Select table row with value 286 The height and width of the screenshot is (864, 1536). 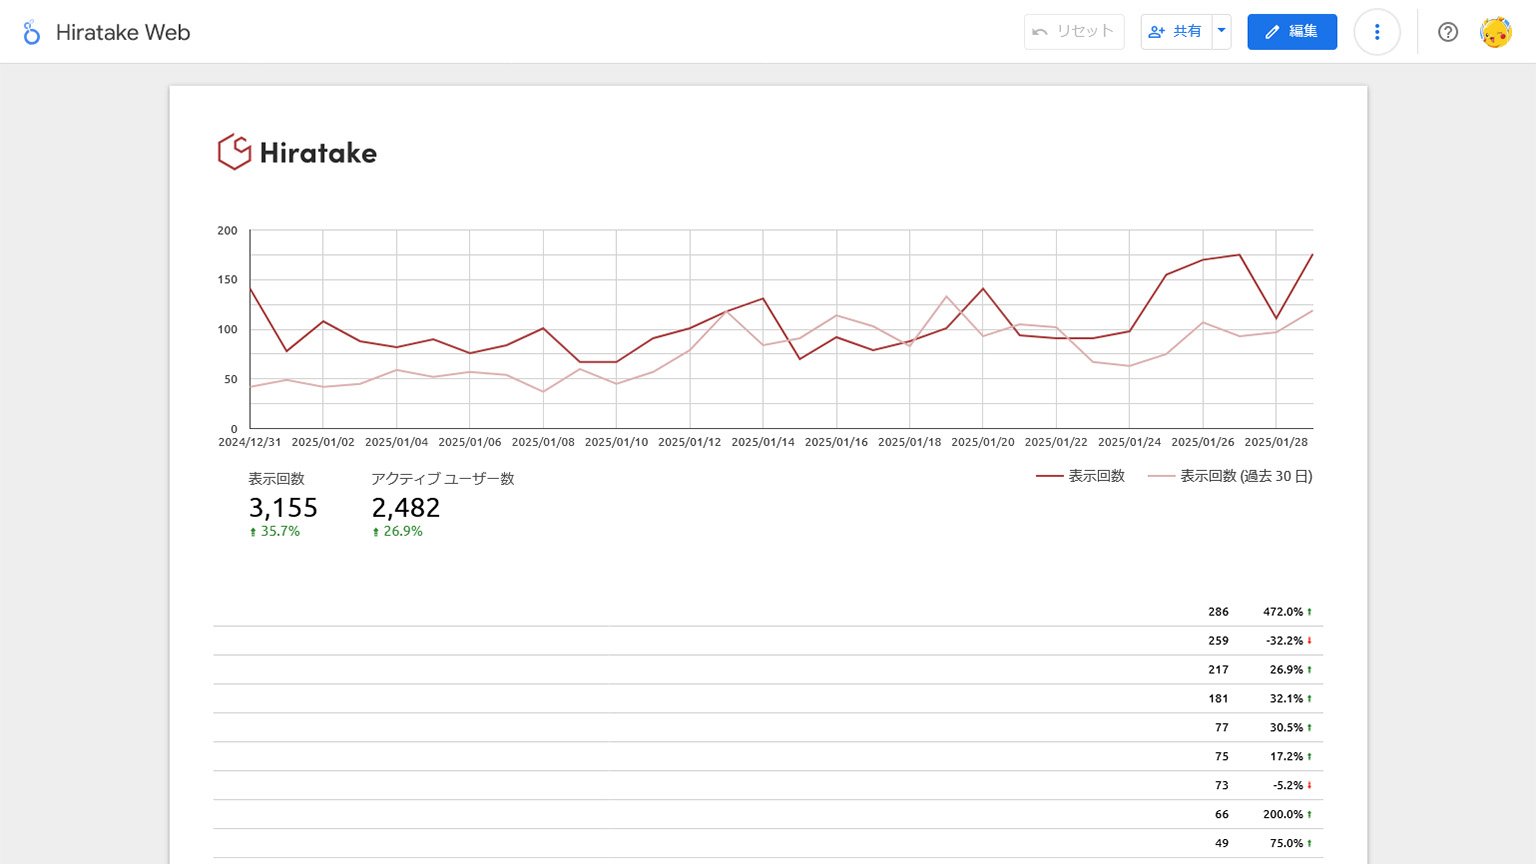[768, 612]
